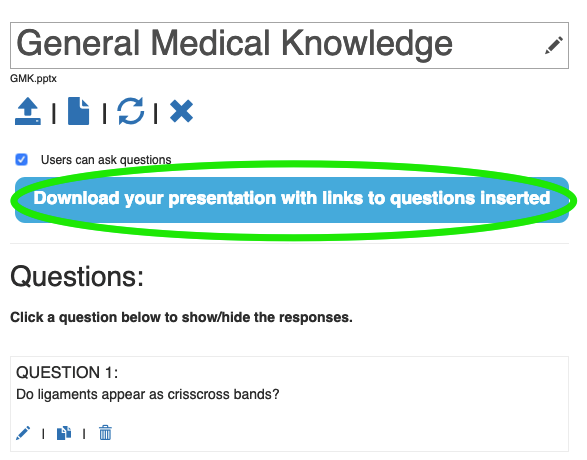Viewport: 587px width, 460px height.
Task: Click the pencil icon to edit presentation title
Action: (x=554, y=45)
